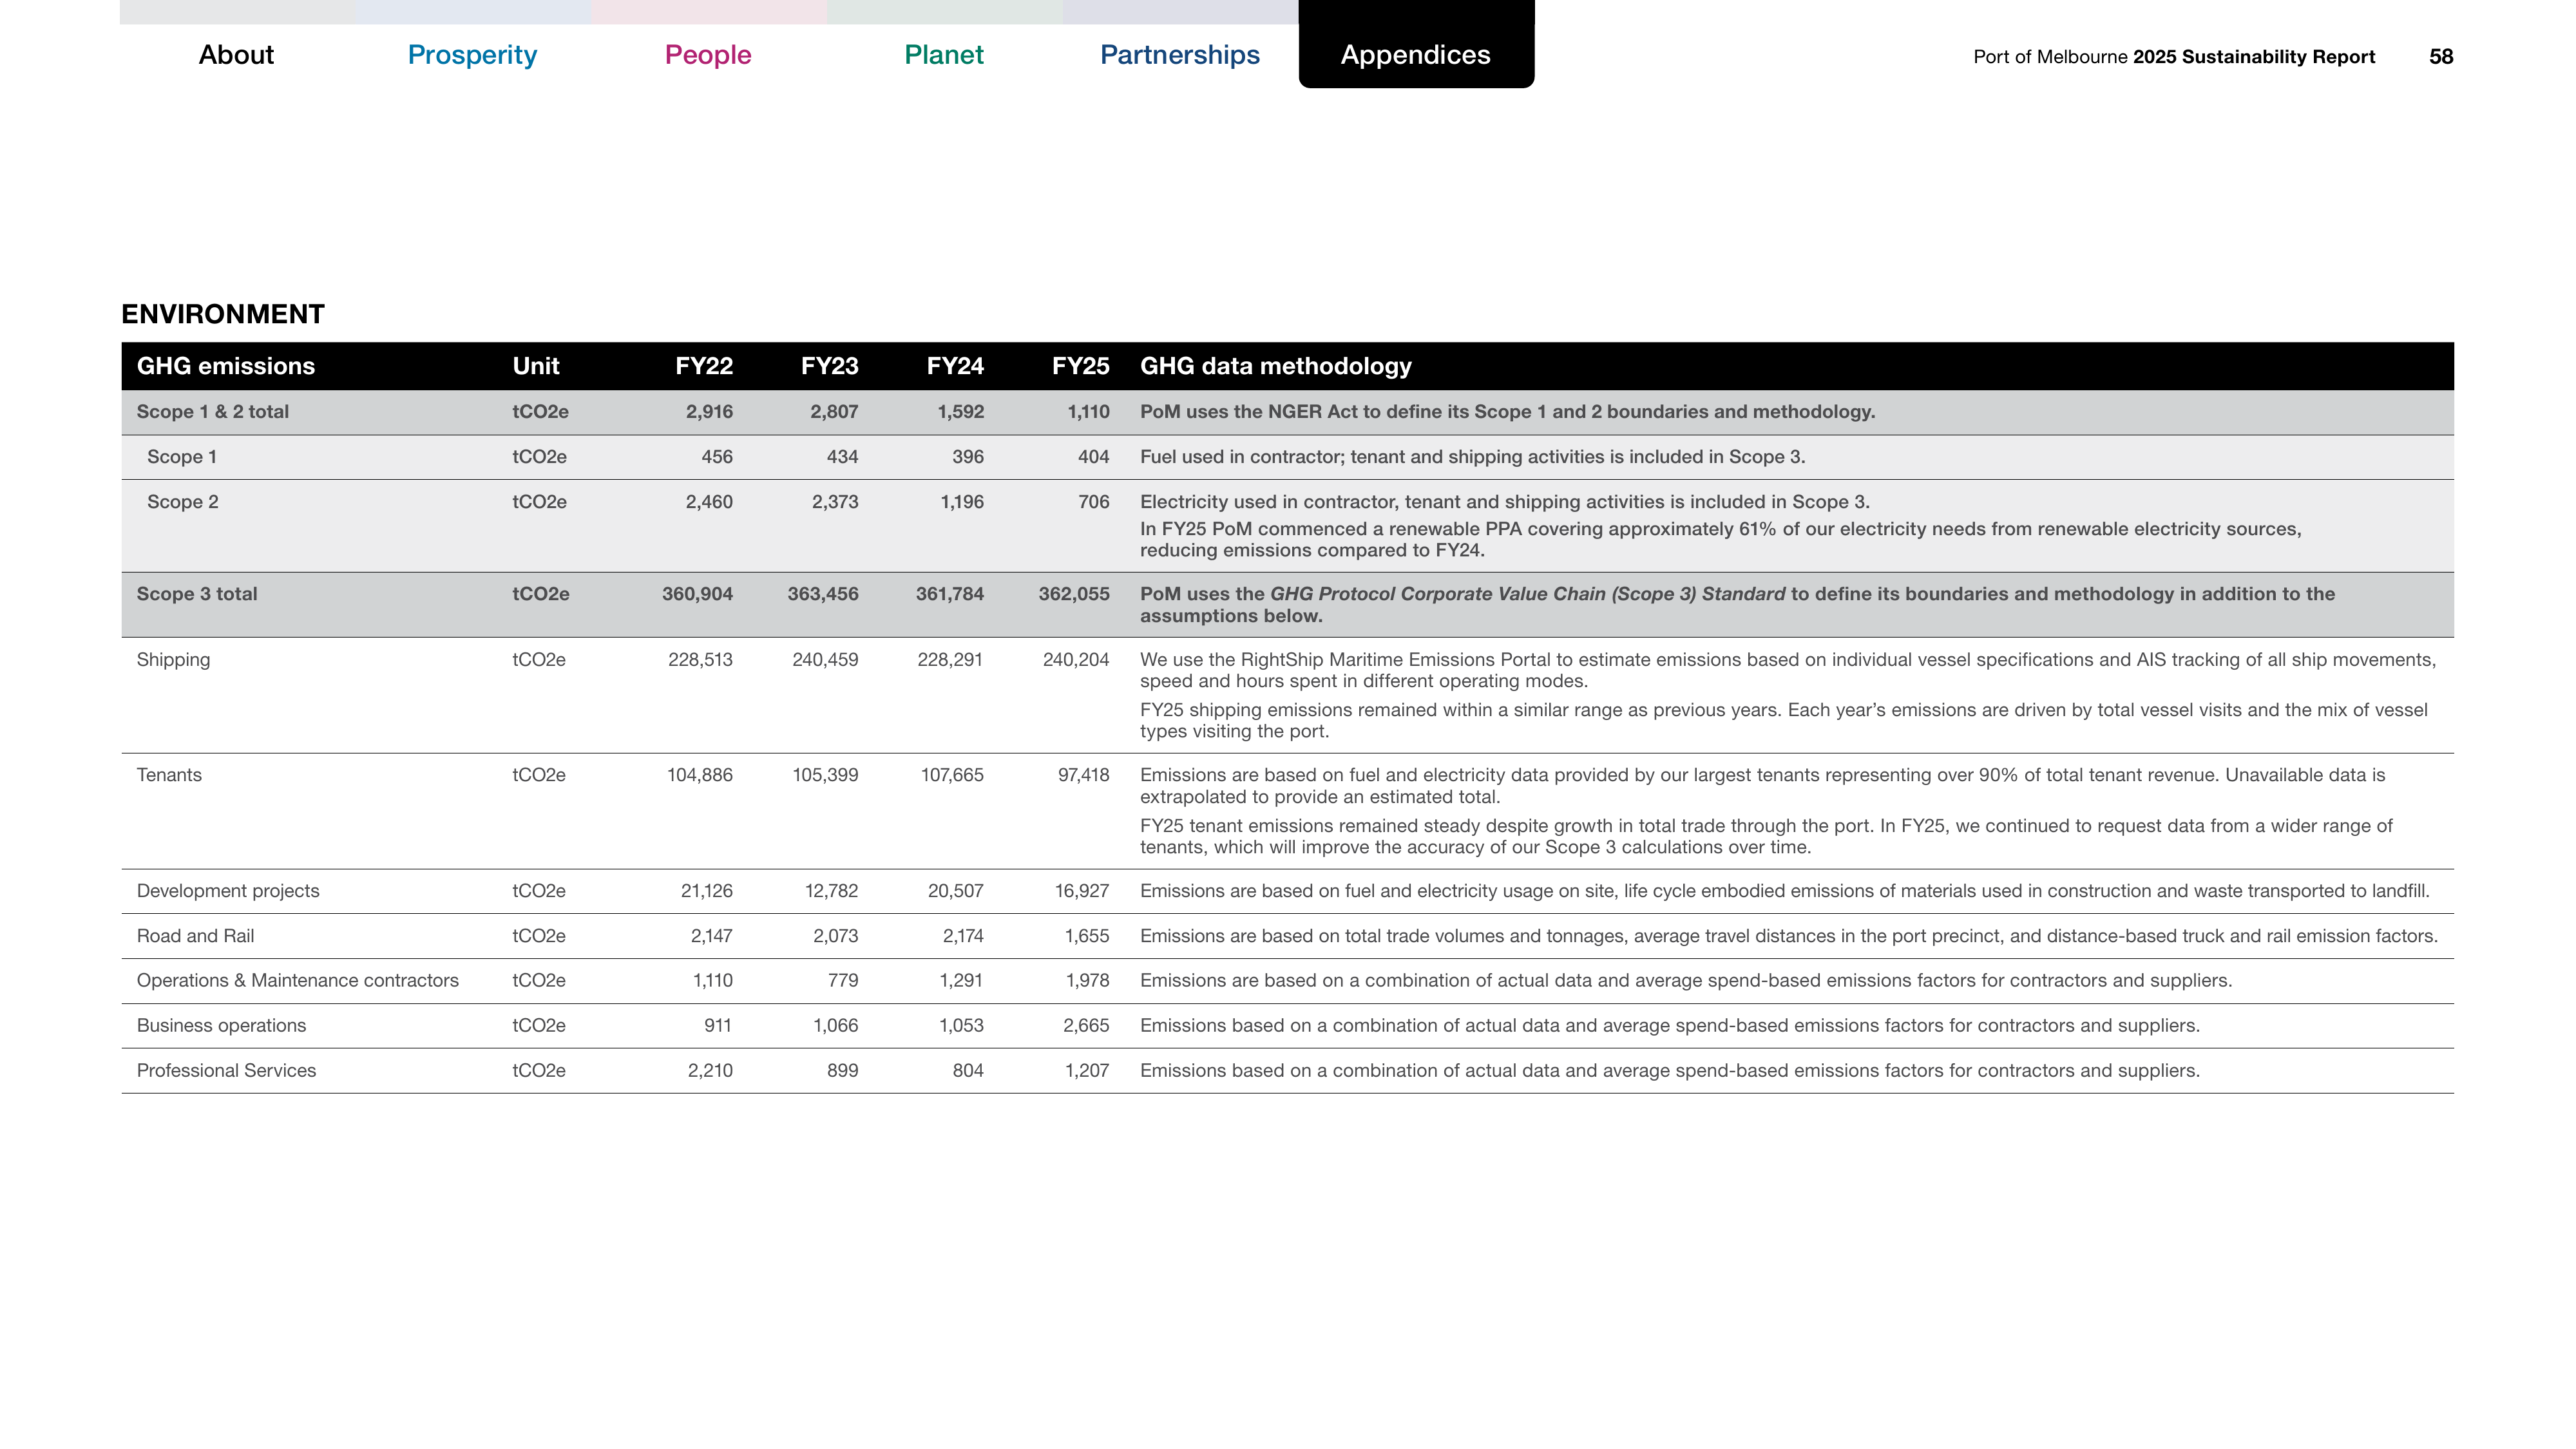This screenshot has width=2576, height=1449.
Task: Click the FY24 column header
Action: pos(955,366)
